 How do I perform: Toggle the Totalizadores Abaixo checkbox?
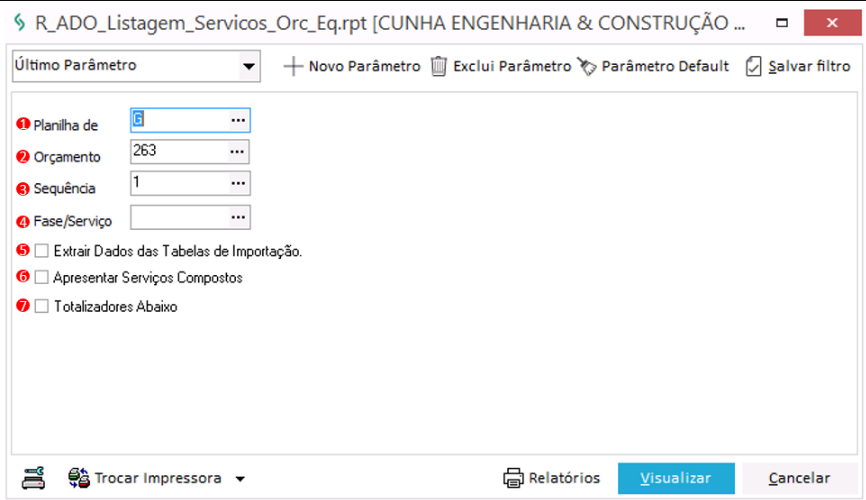point(41,307)
